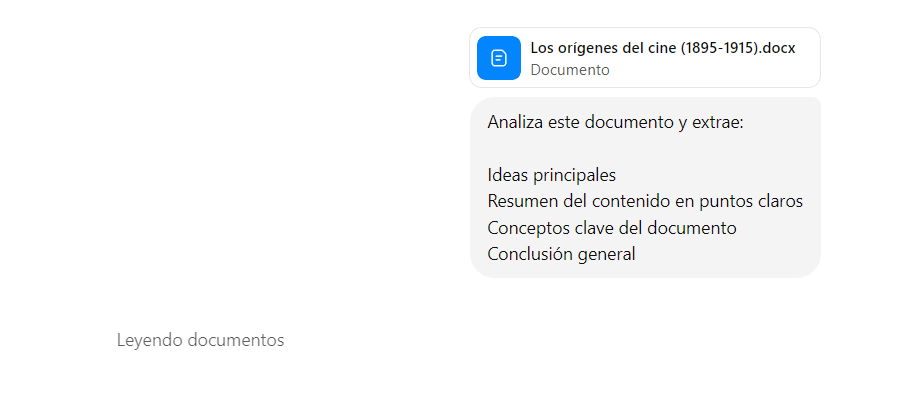Click the "Leyendo documentos" status text
913x403 pixels.
200,340
